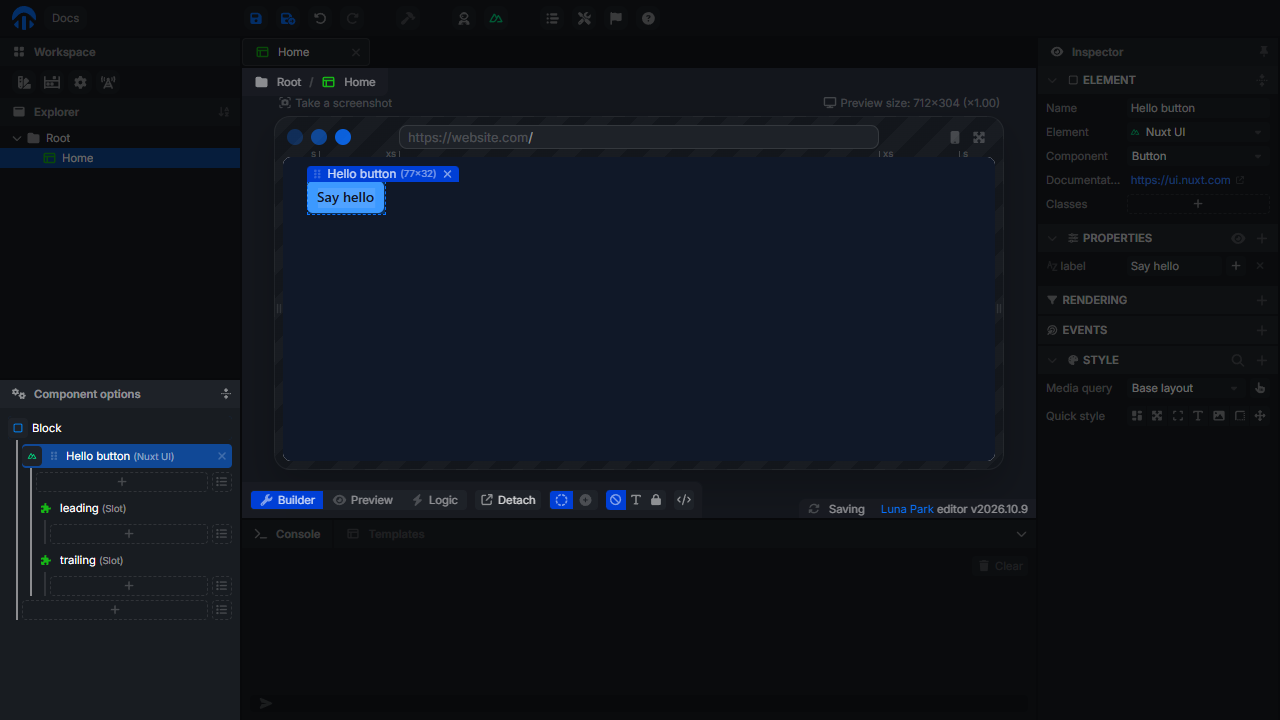This screenshot has width=1280, height=720.
Task: Open the Component Button dropdown
Action: tap(1198, 156)
